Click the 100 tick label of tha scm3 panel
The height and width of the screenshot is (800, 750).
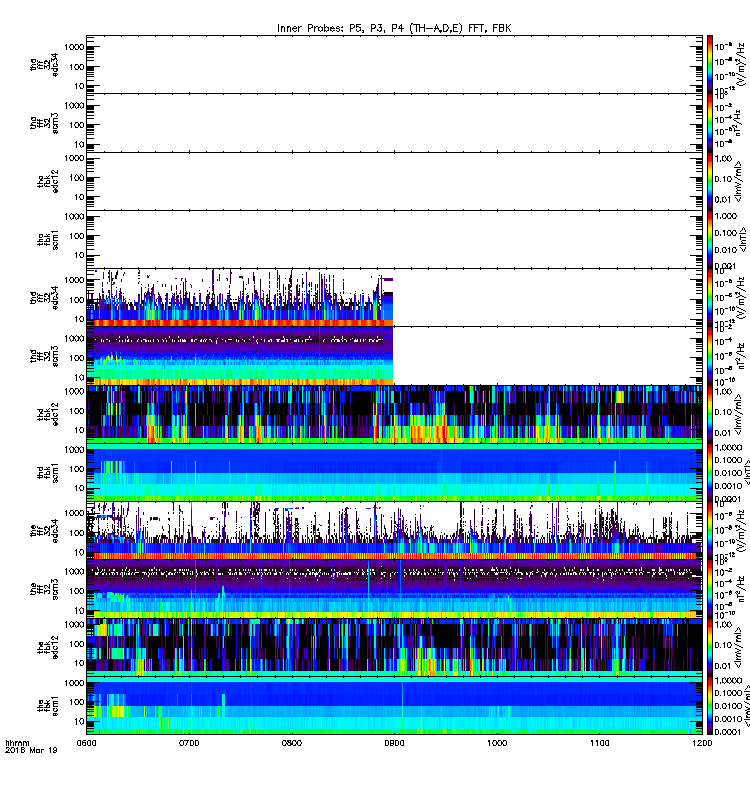77,125
